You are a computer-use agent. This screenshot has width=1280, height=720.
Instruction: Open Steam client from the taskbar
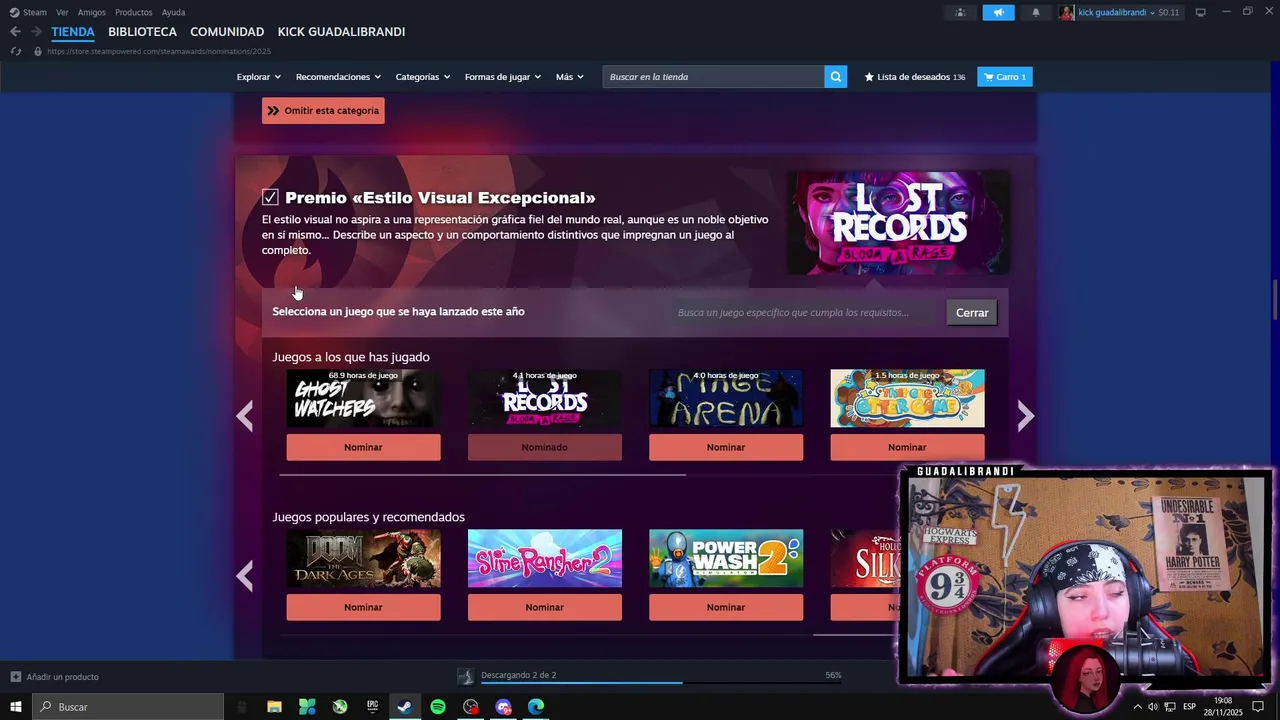(405, 707)
